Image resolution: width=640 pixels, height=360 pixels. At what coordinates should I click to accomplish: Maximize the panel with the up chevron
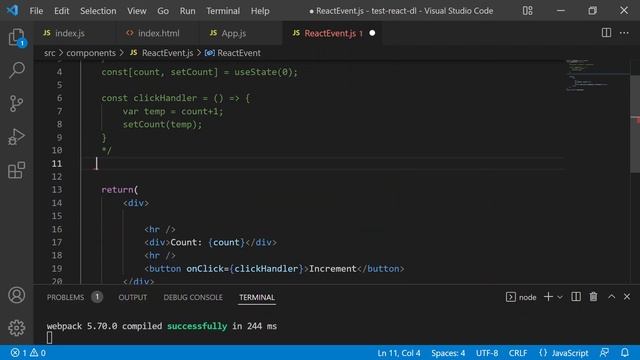[611, 297]
